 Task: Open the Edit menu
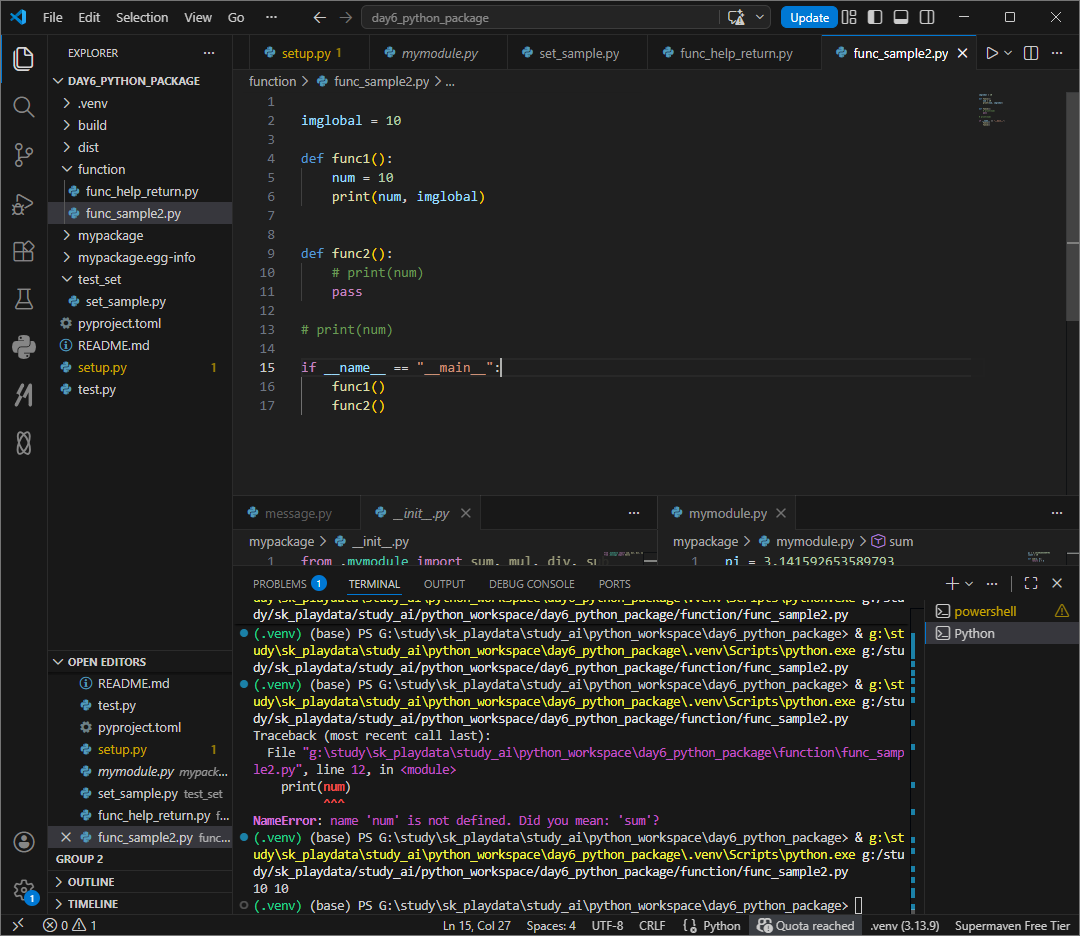click(89, 17)
